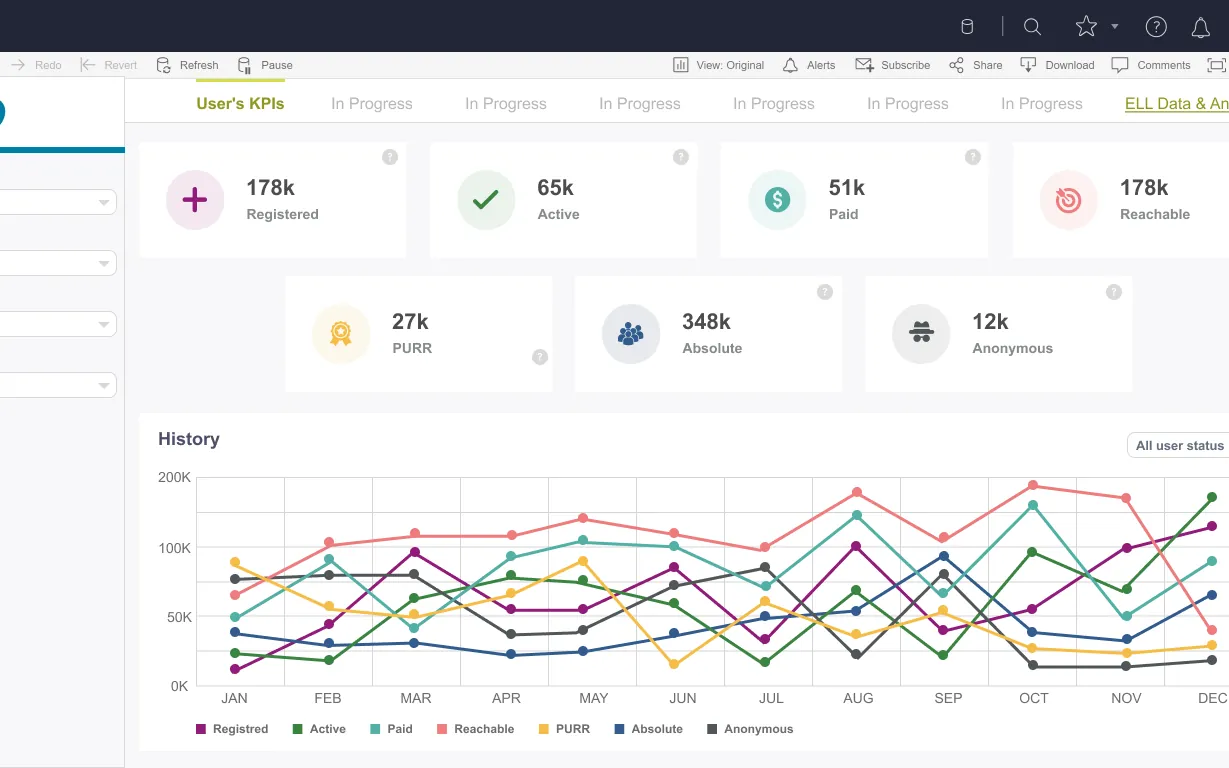
Task: Click the favorites star icon
Action: tap(1086, 27)
